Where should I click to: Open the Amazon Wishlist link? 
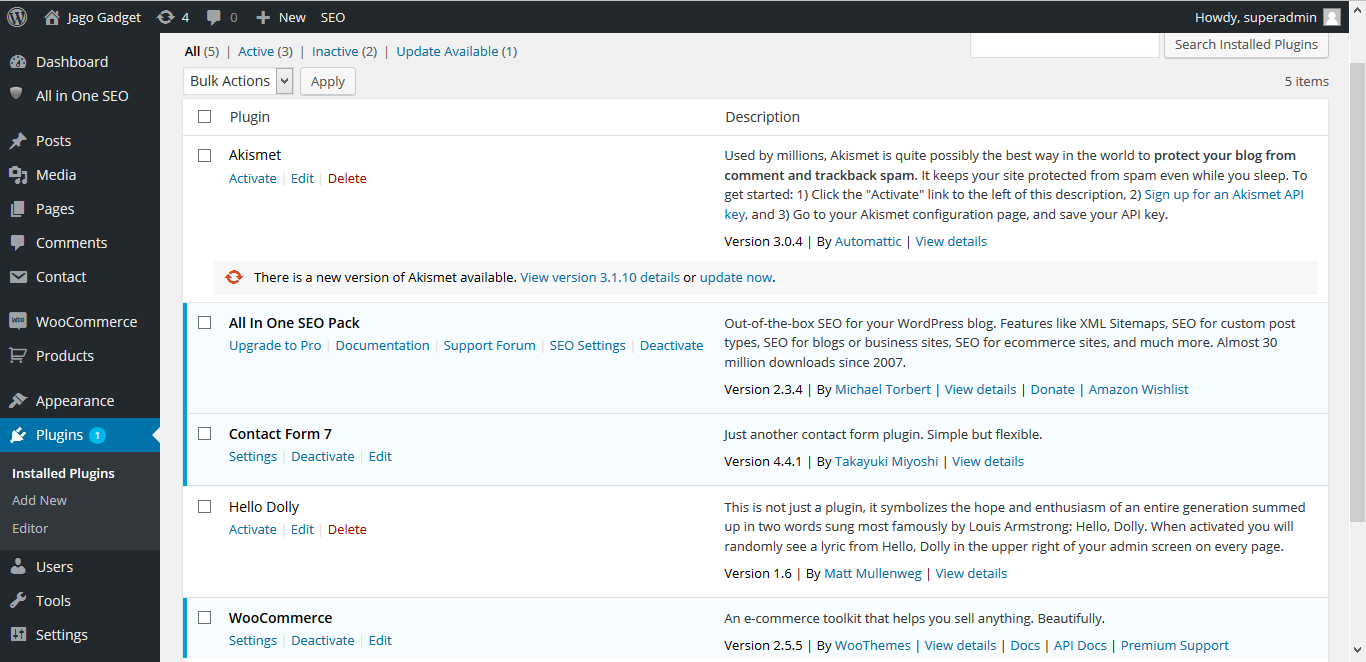tap(1139, 389)
